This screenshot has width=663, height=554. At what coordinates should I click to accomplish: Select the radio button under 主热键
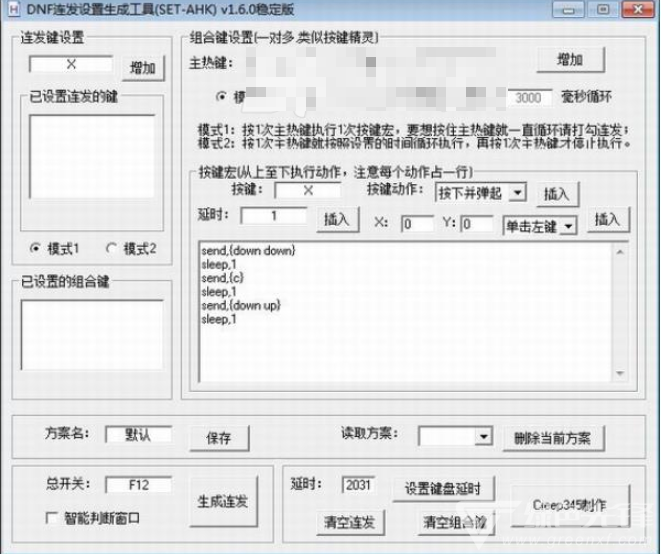[221, 97]
